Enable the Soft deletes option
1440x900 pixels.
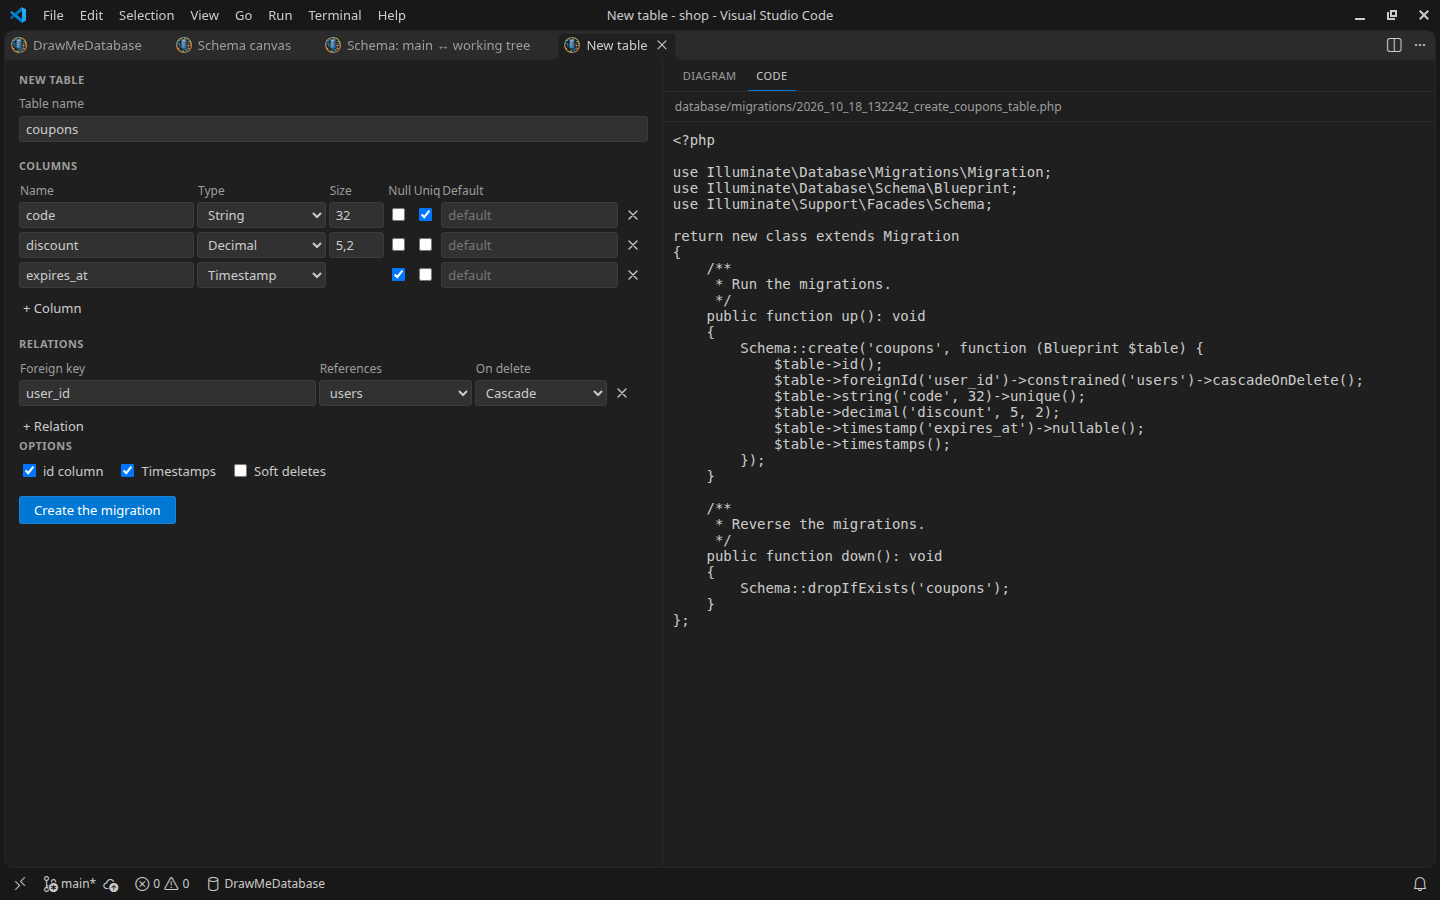tap(241, 471)
